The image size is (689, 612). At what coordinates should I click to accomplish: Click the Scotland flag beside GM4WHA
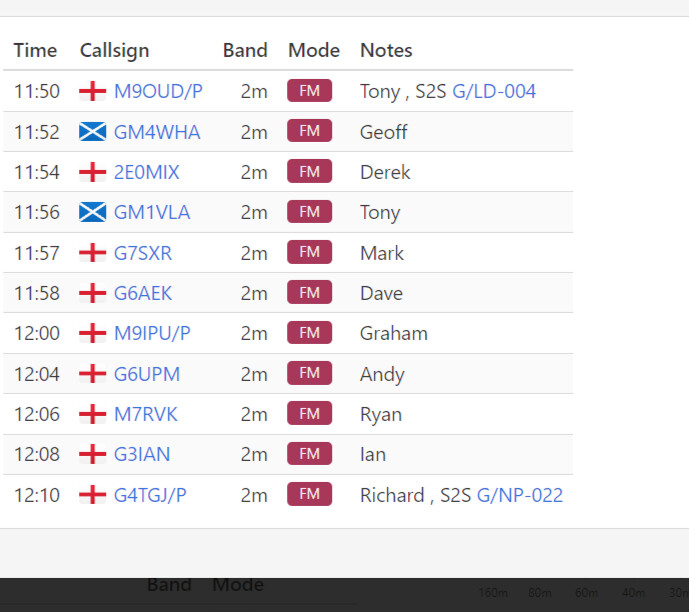(x=92, y=132)
